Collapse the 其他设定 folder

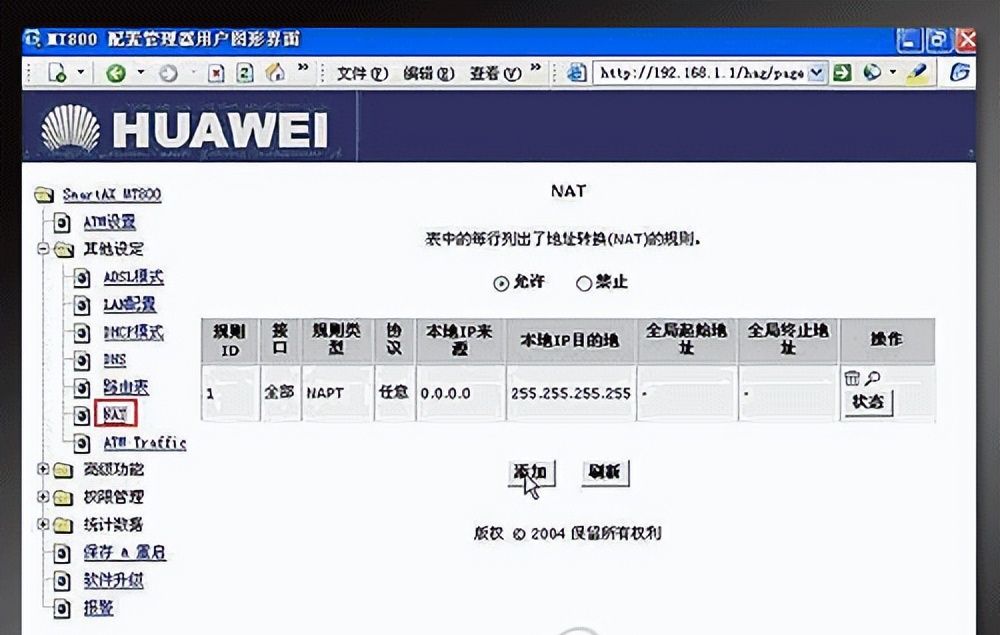pyautogui.click(x=43, y=249)
